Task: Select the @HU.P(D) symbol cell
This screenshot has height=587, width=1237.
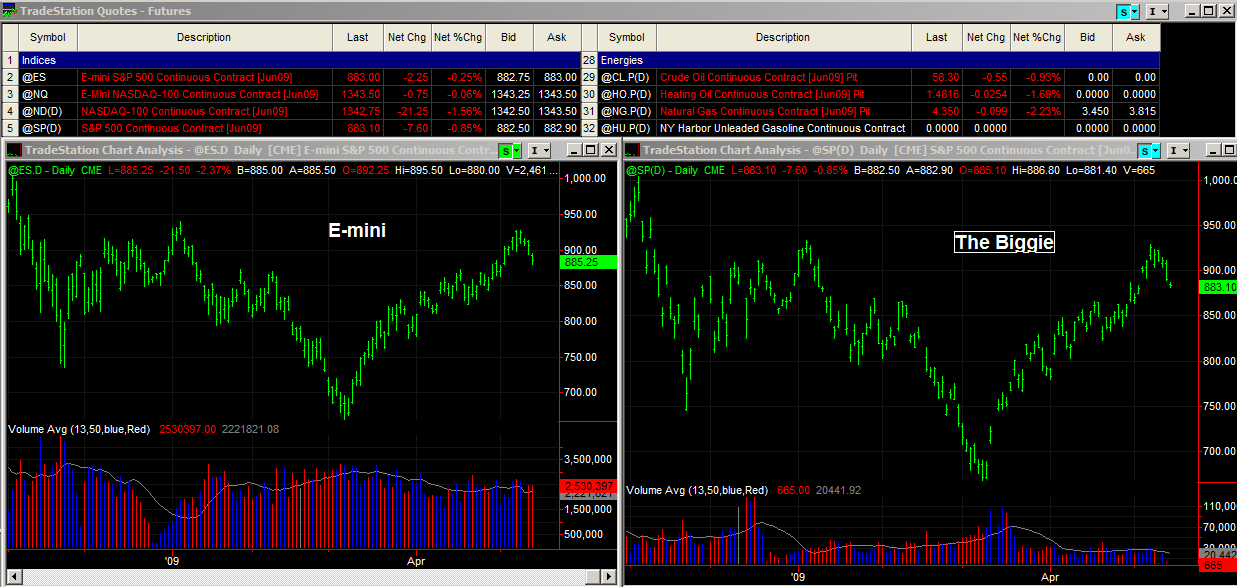Action: 627,128
